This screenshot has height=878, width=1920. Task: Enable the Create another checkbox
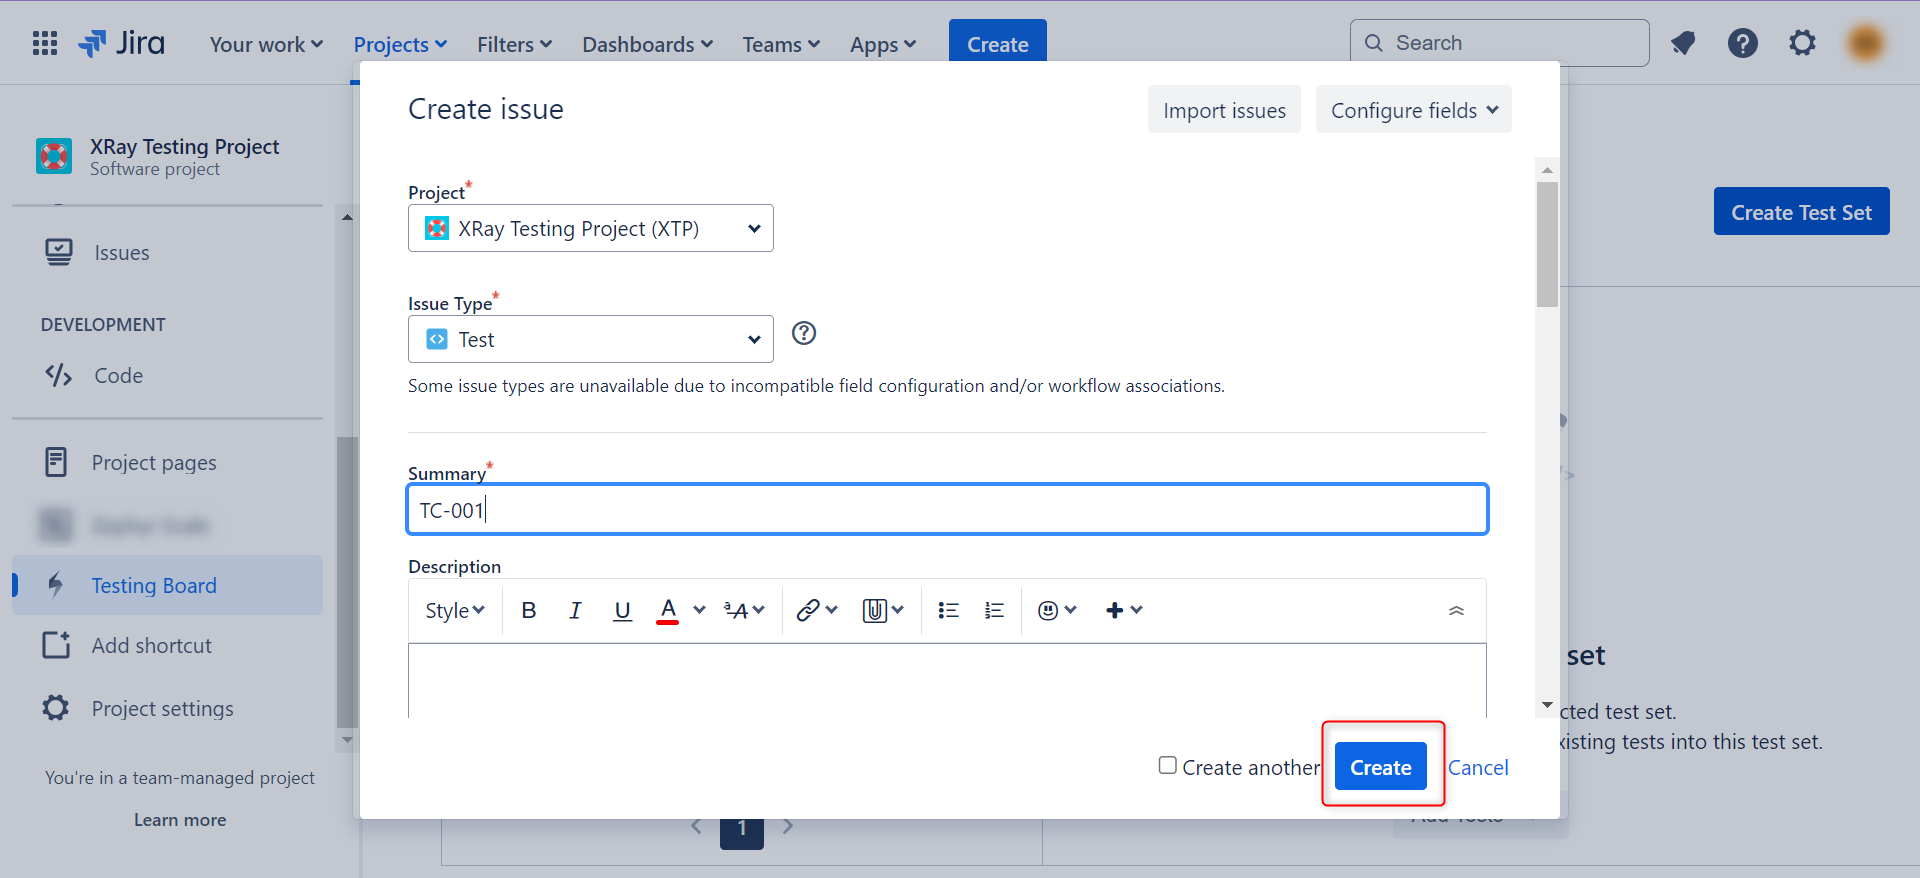click(x=1167, y=765)
